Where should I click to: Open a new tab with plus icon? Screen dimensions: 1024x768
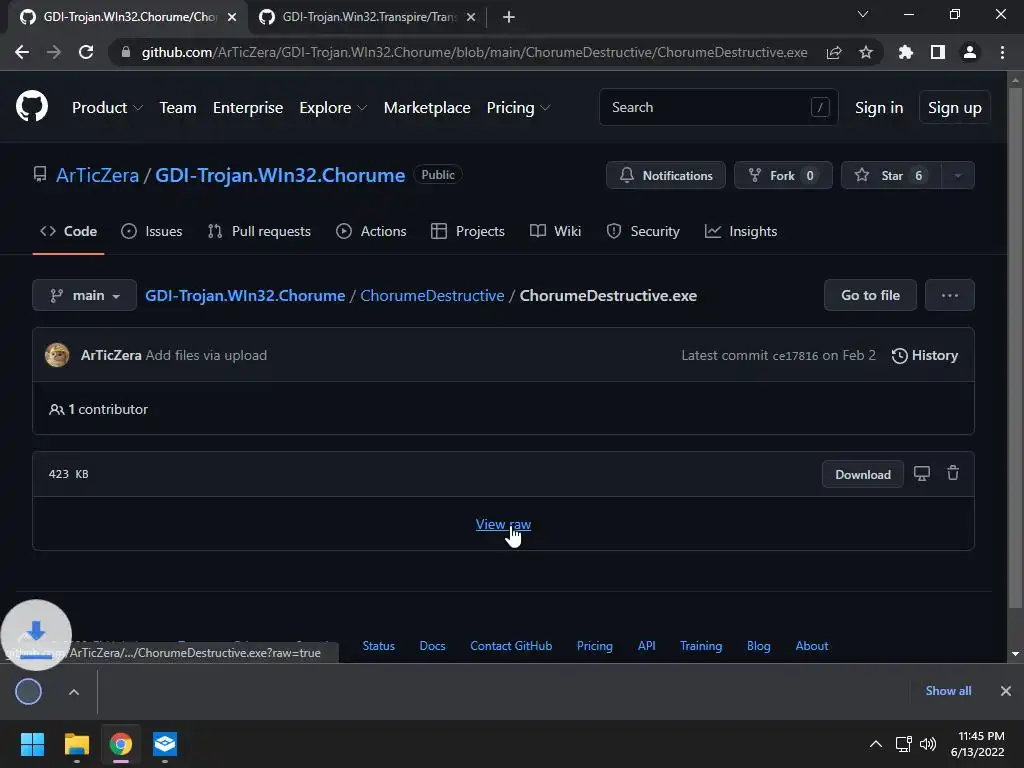pos(509,17)
